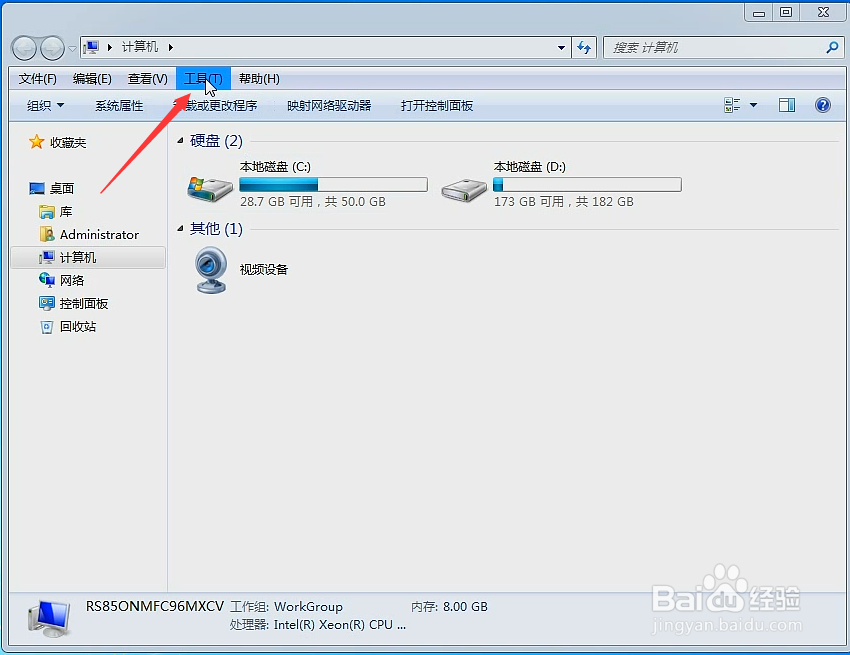The image size is (850, 655).
Task: Open the 帮助(H) menu
Action: (259, 79)
